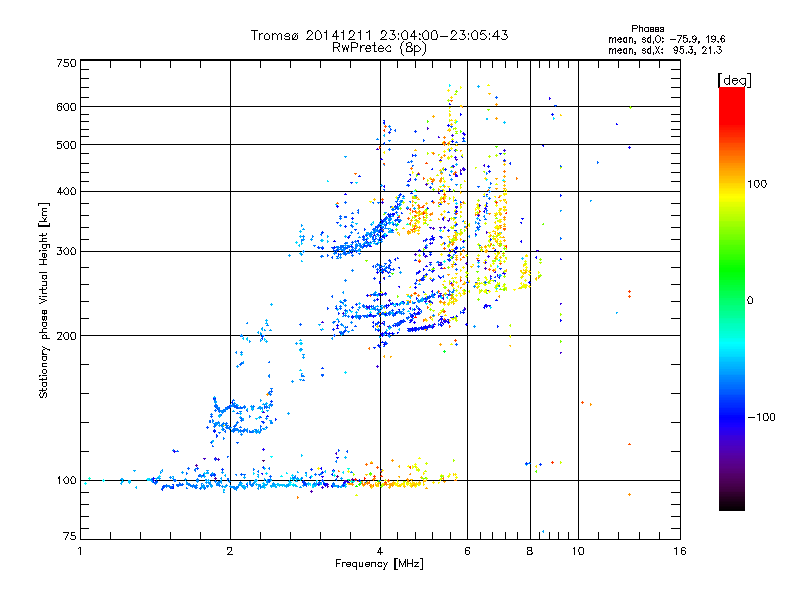This screenshot has height=600, width=800.
Task: Click the 'Frequency [MHz]' axis label
Action: click(379, 564)
